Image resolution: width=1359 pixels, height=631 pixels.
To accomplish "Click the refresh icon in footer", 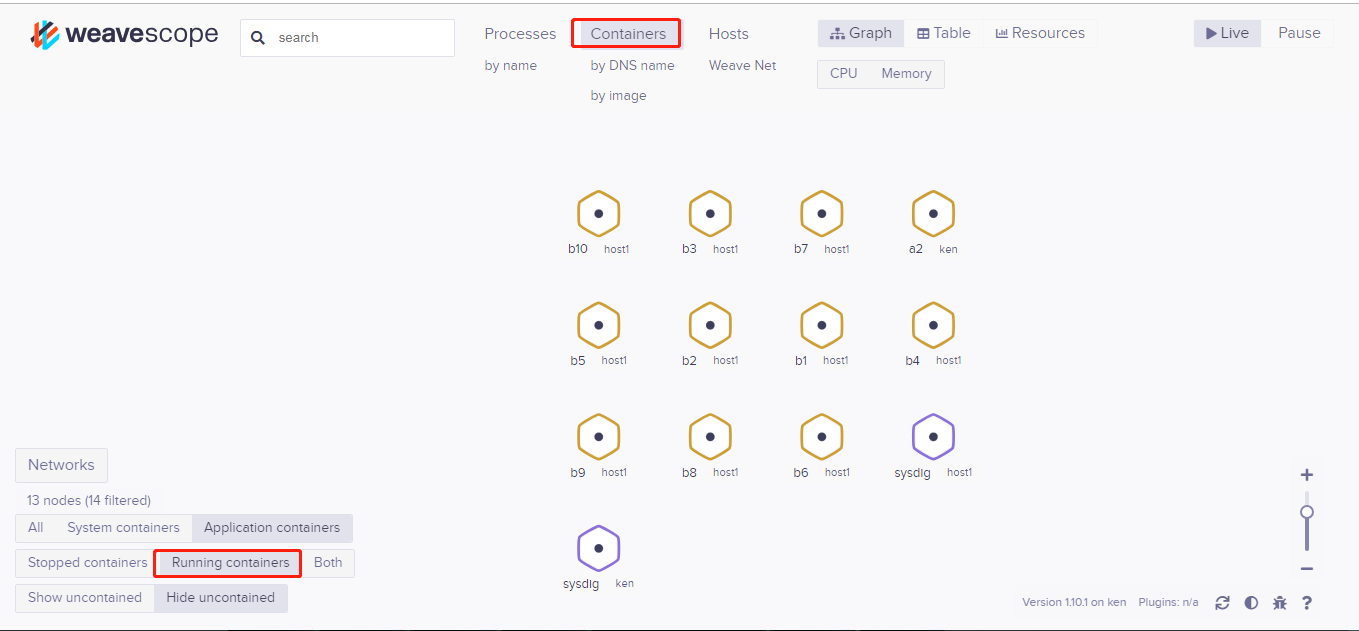I will (x=1222, y=602).
